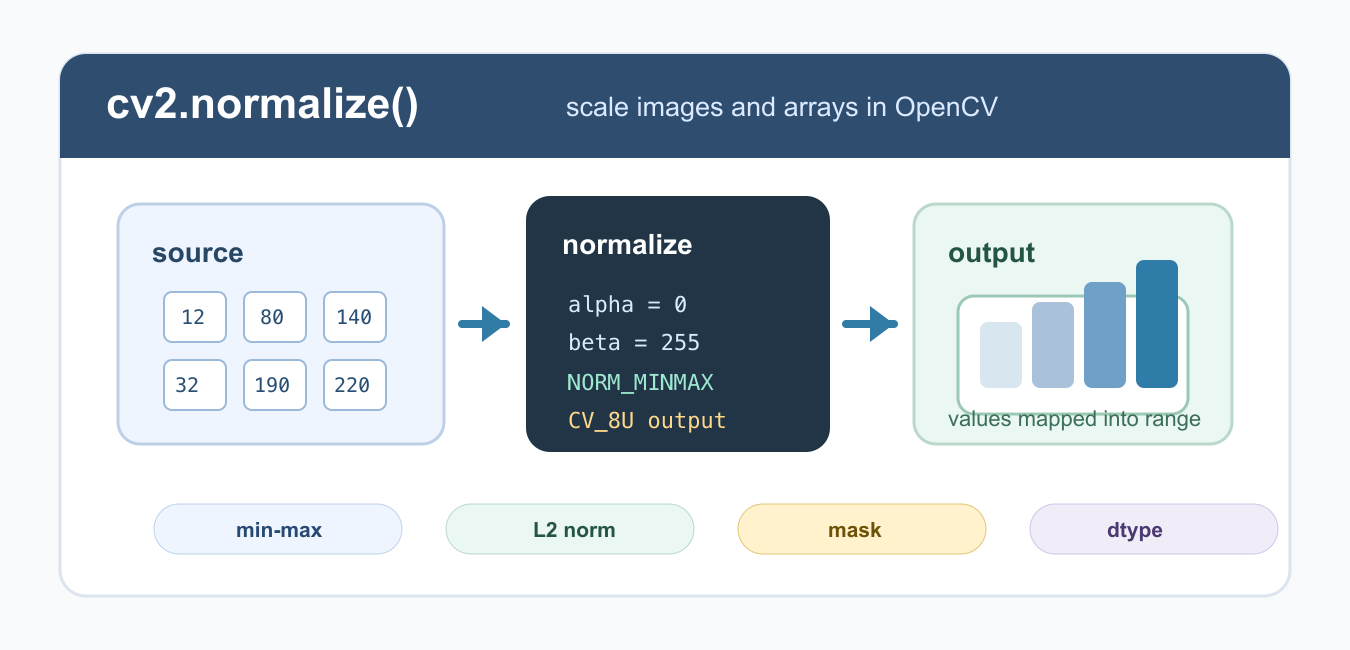Select the beta = 255 line
Viewport: 1350px width, 650px height.
[634, 343]
